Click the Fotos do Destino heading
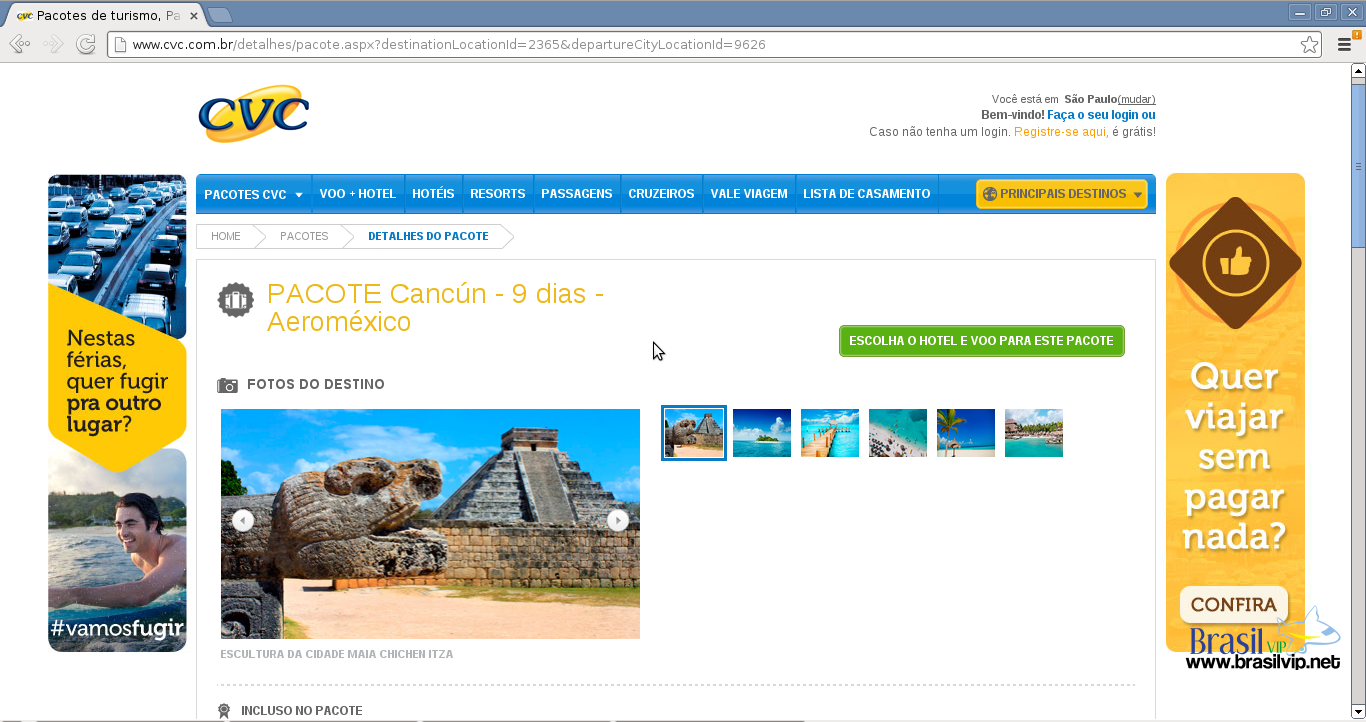Viewport: 1366px width, 722px height. [x=316, y=385]
